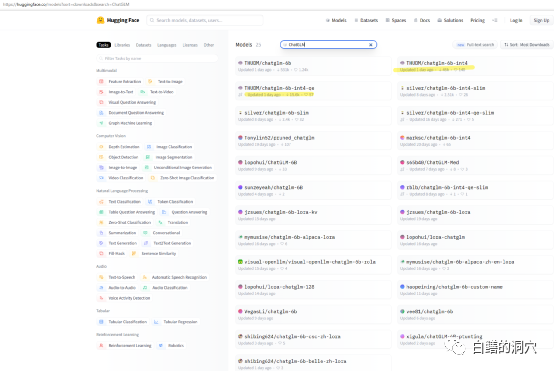
Task: Select the Text-to-Video task icon
Action: coord(142,92)
